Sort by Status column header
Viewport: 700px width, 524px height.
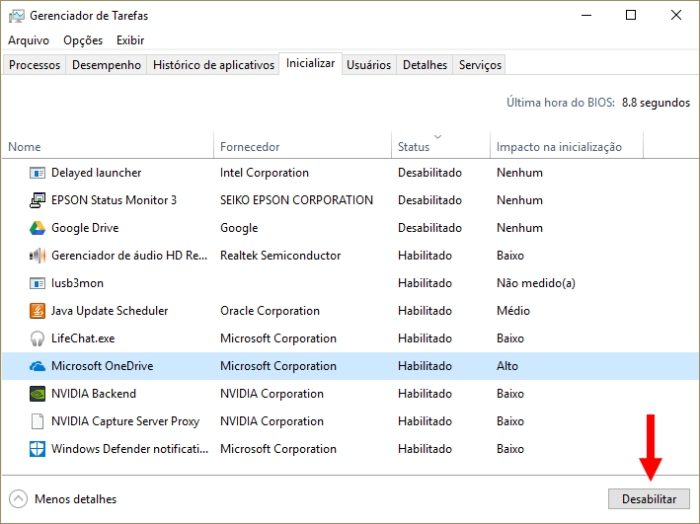click(441, 146)
